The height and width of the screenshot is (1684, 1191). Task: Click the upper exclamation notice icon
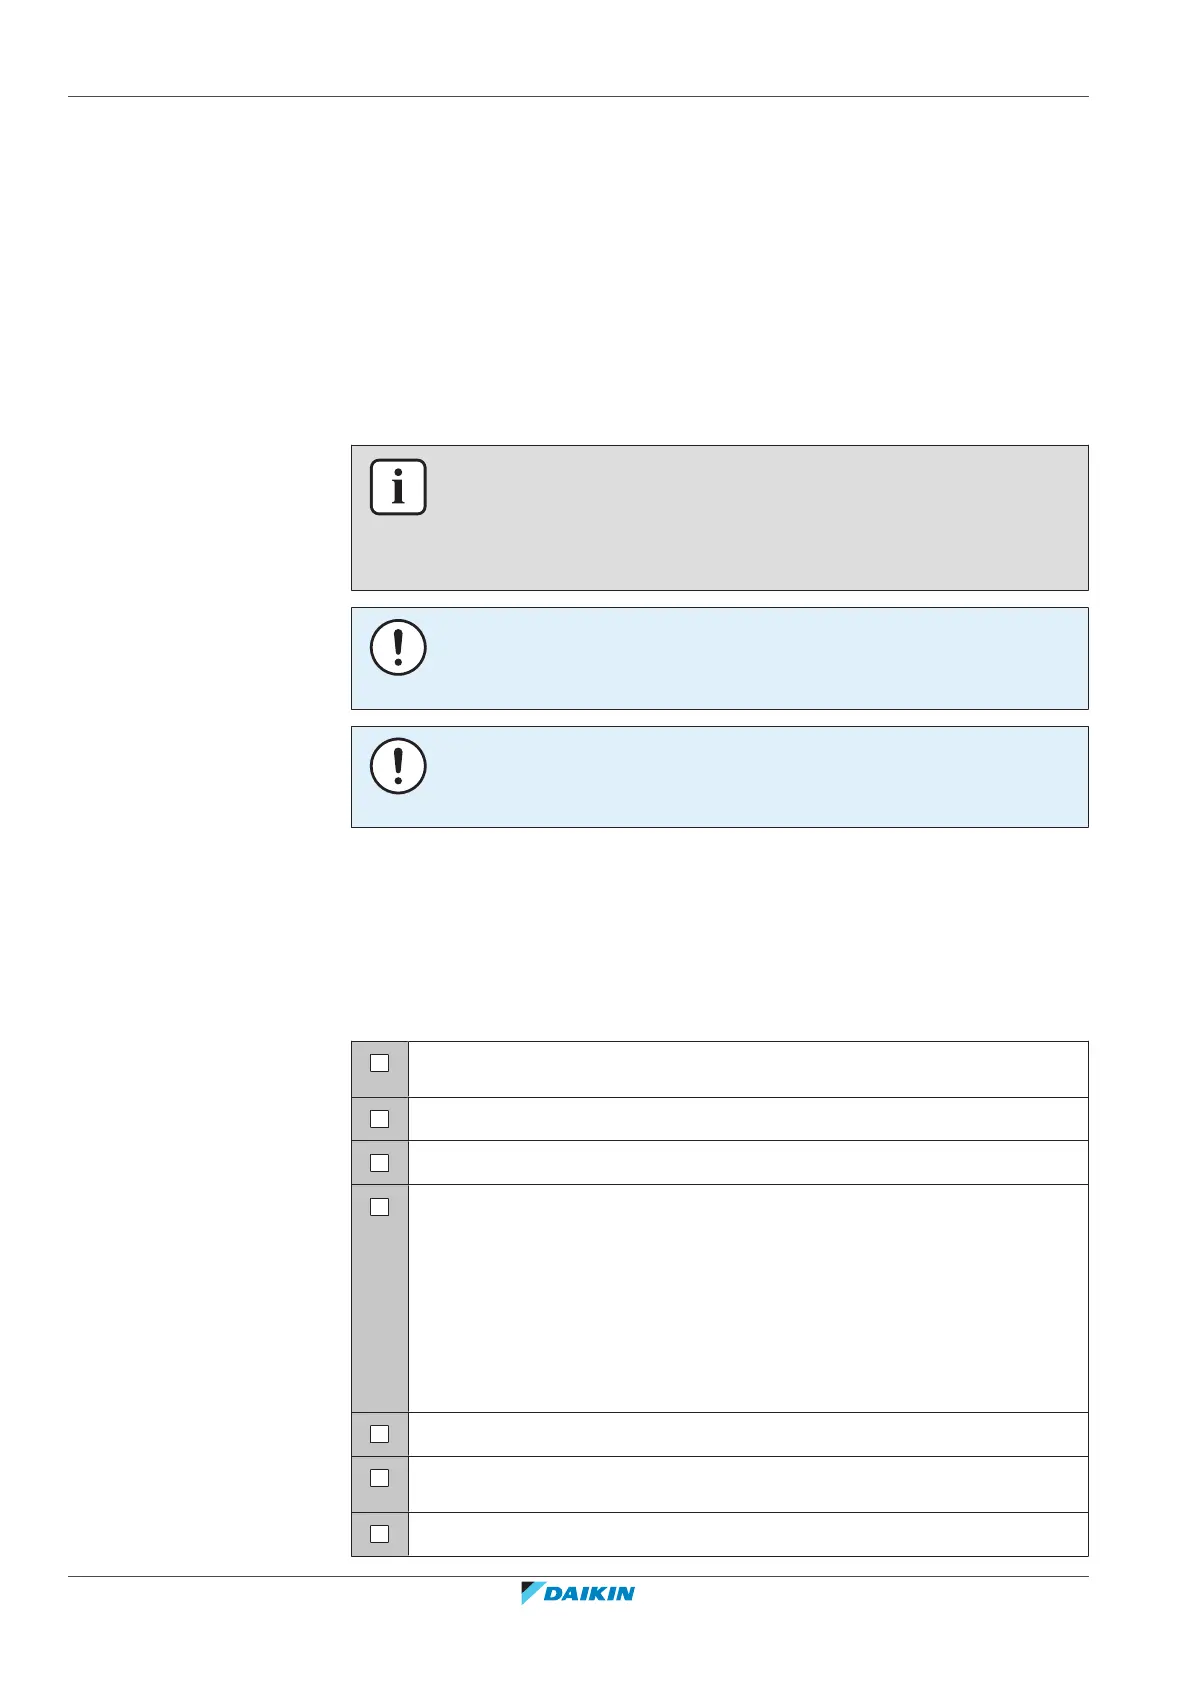coord(398,648)
